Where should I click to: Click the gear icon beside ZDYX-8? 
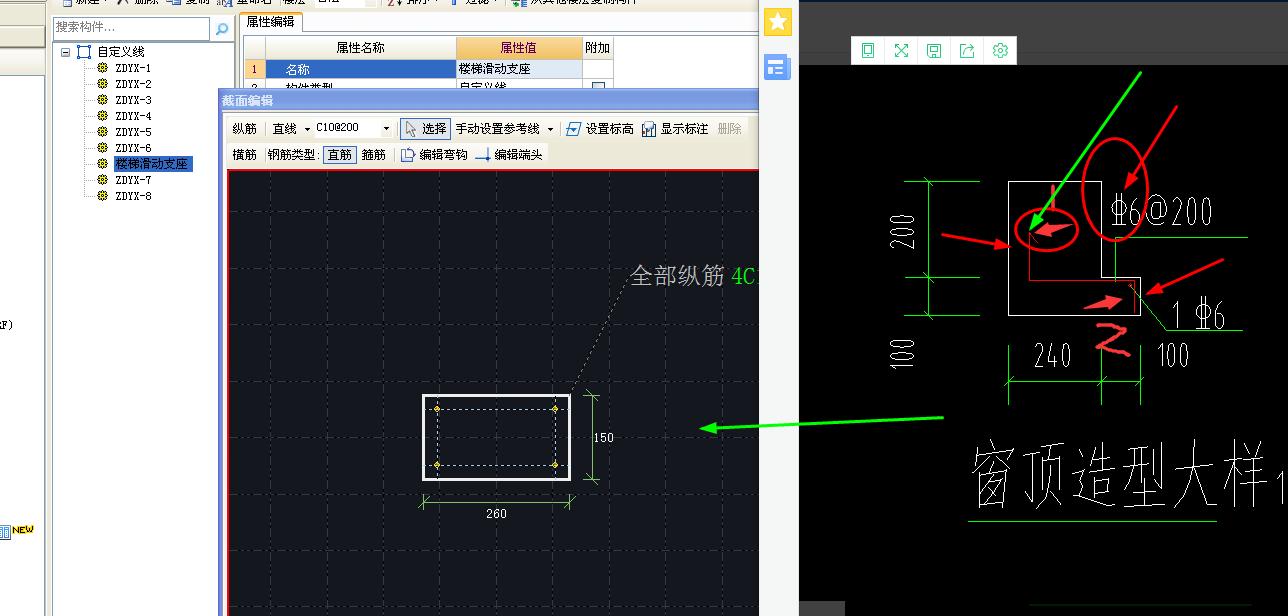pyautogui.click(x=102, y=196)
